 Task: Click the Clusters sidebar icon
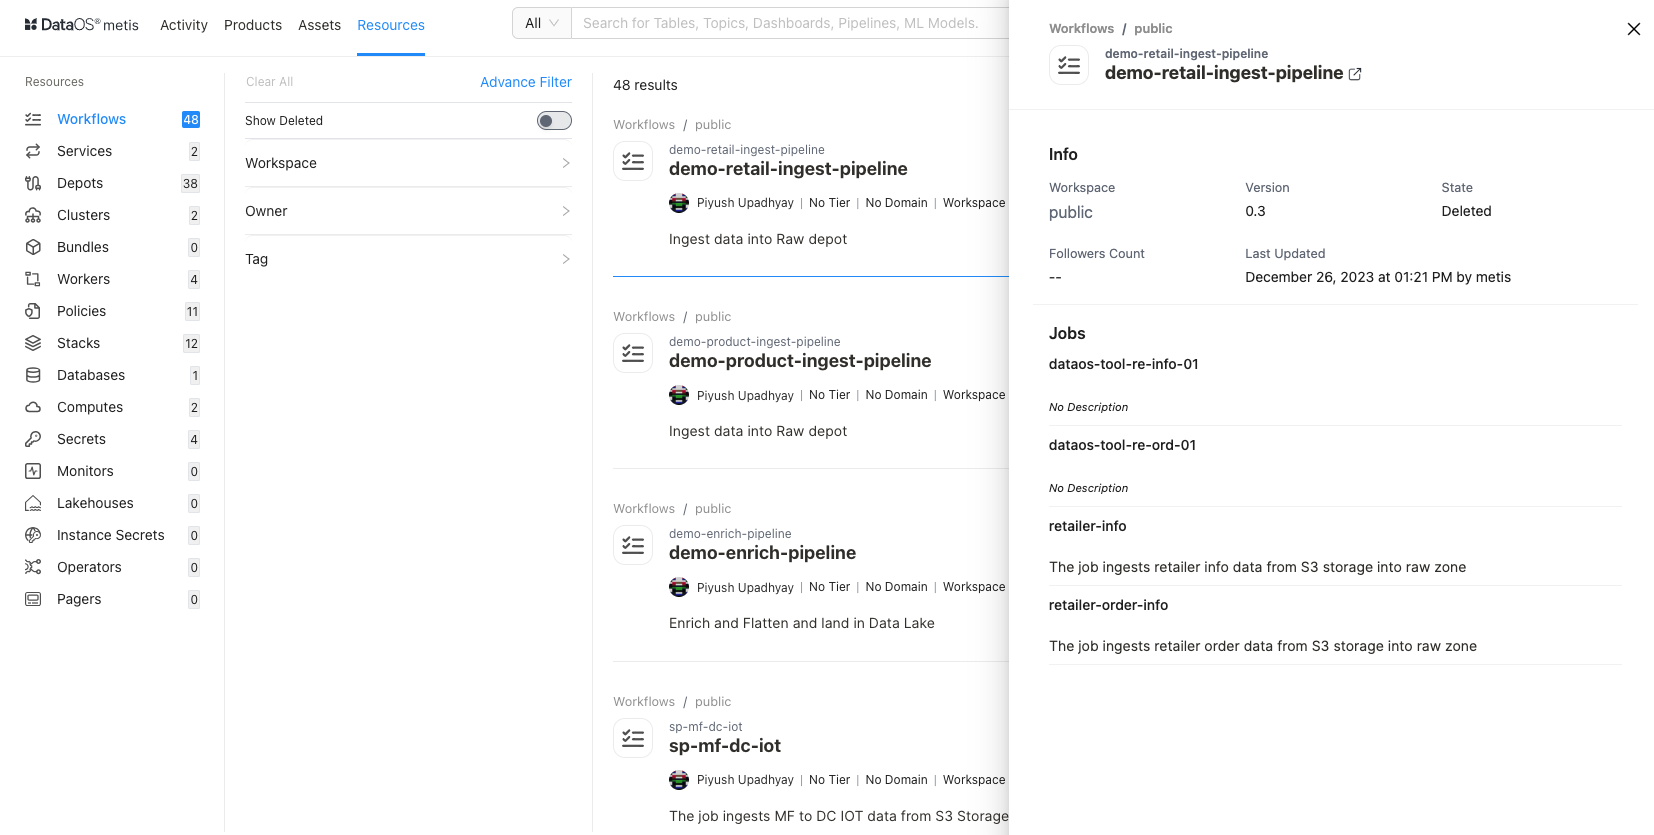point(33,215)
